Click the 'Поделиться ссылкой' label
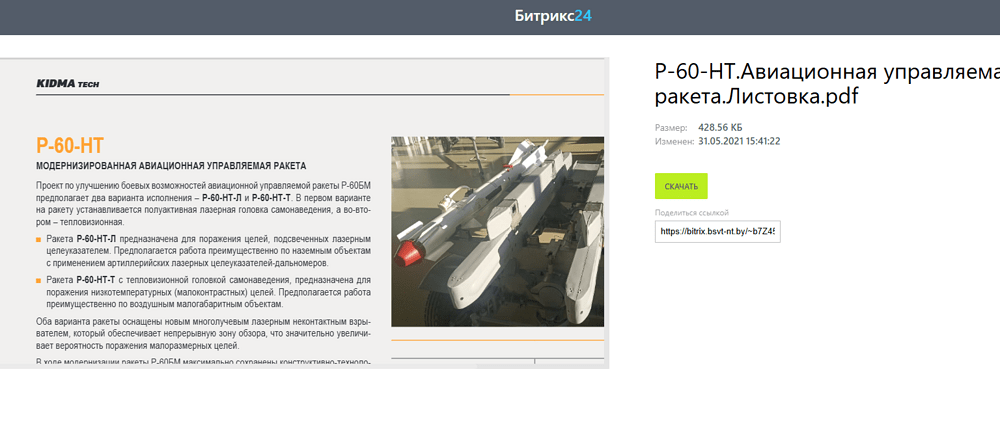The width and height of the screenshot is (1000, 421). tap(691, 212)
